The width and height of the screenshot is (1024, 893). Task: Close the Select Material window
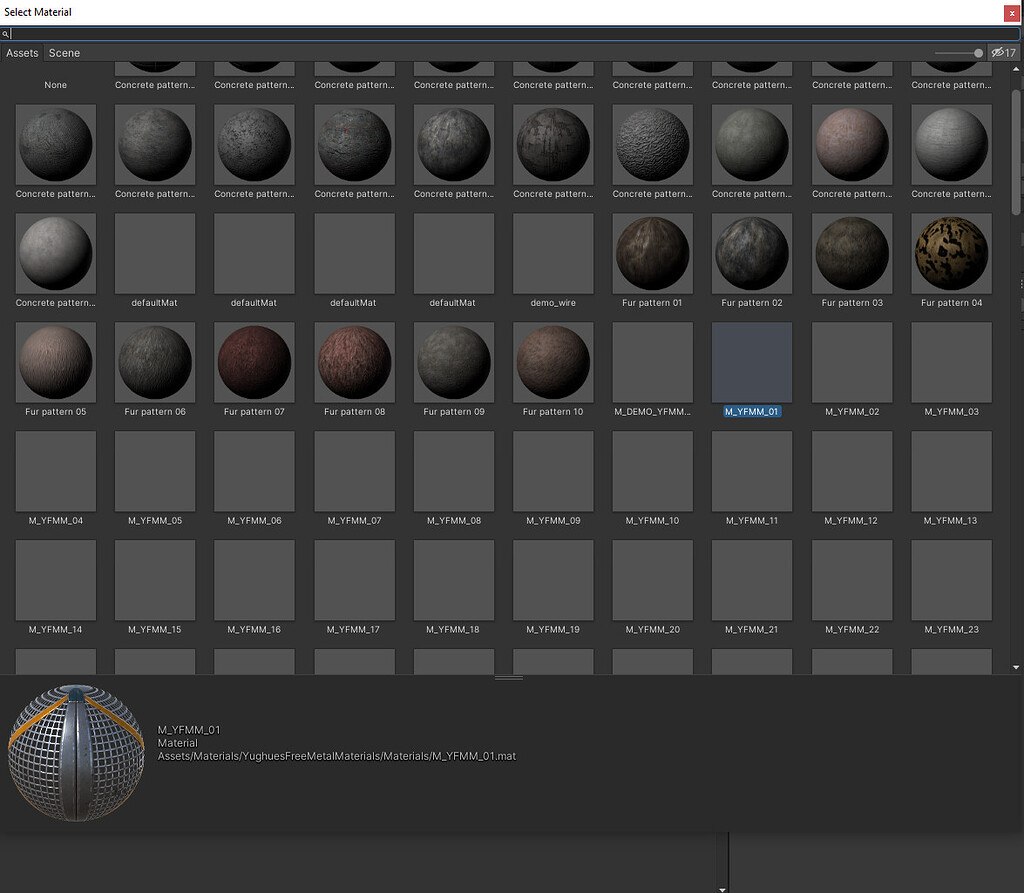tap(1011, 12)
